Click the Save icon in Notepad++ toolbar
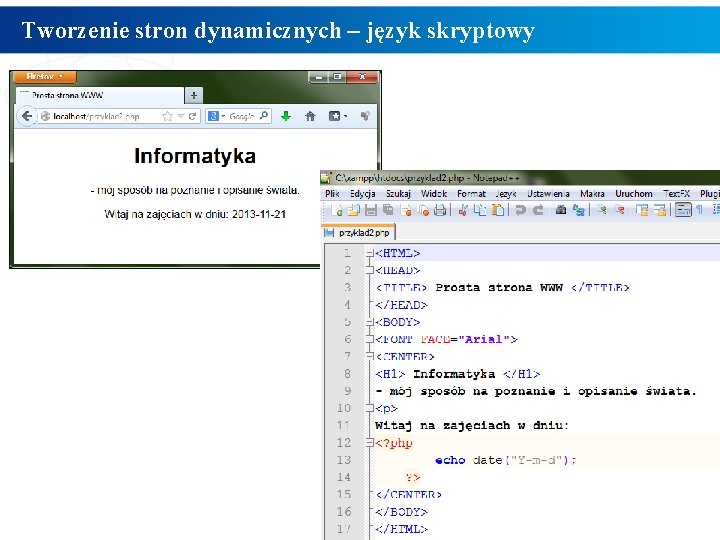The width and height of the screenshot is (720, 540). point(371,210)
